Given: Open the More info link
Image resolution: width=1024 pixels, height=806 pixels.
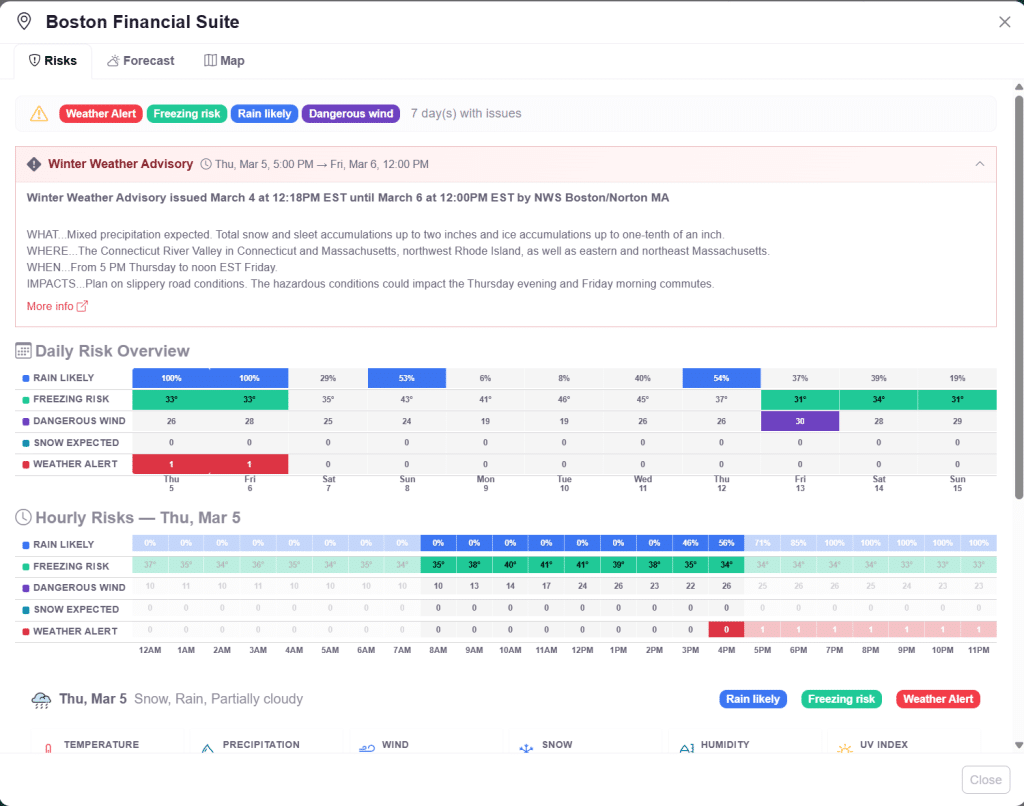Looking at the screenshot, I should (x=50, y=306).
